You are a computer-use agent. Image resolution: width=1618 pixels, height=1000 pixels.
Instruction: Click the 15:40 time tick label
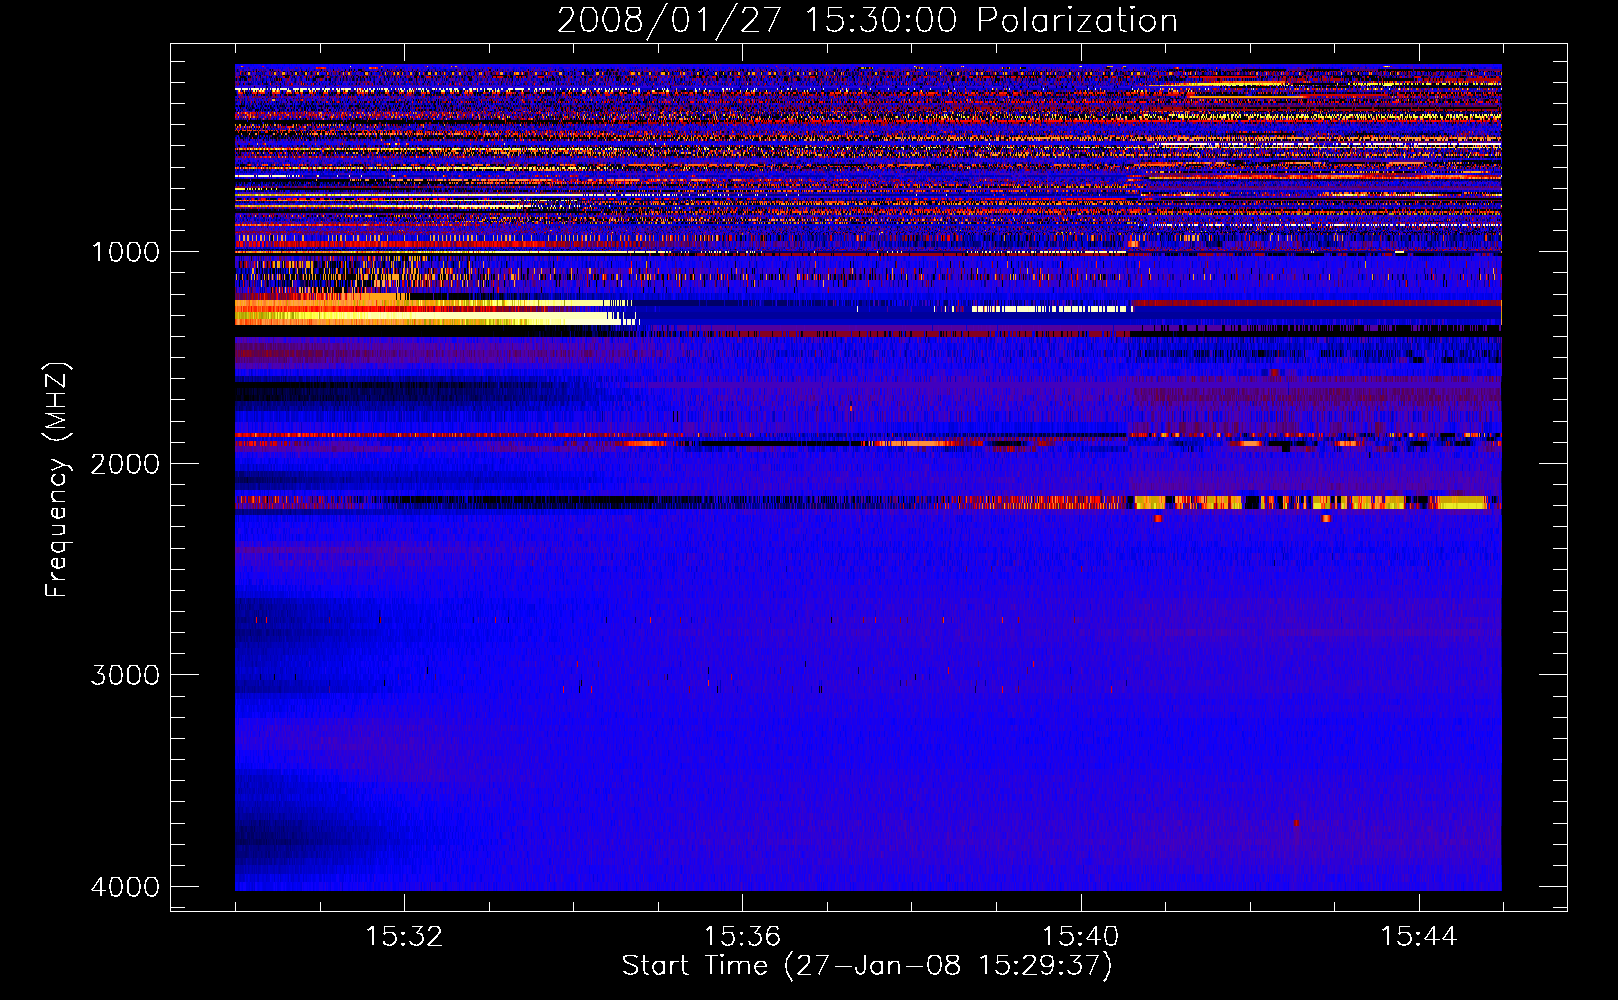(x=1081, y=937)
